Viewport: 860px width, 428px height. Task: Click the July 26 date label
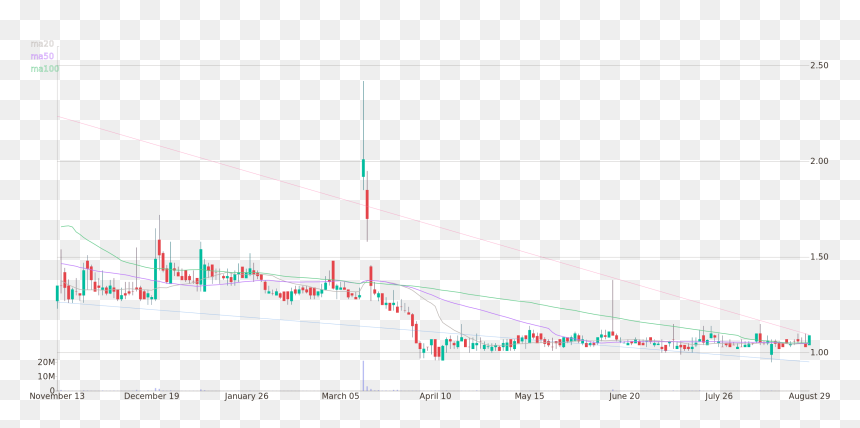[x=718, y=396]
